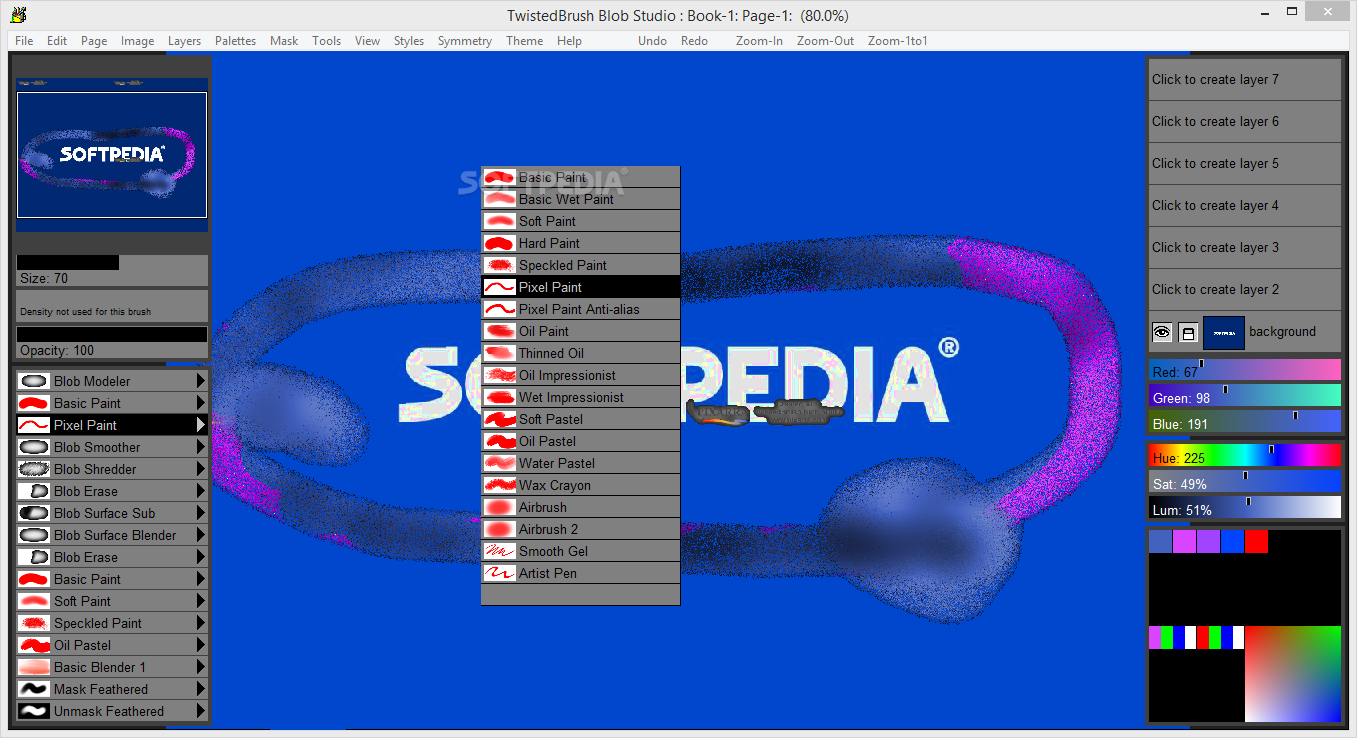Screen dimensions: 1357x738
Task: Click Zoom-In in the menu bar
Action: pos(759,41)
